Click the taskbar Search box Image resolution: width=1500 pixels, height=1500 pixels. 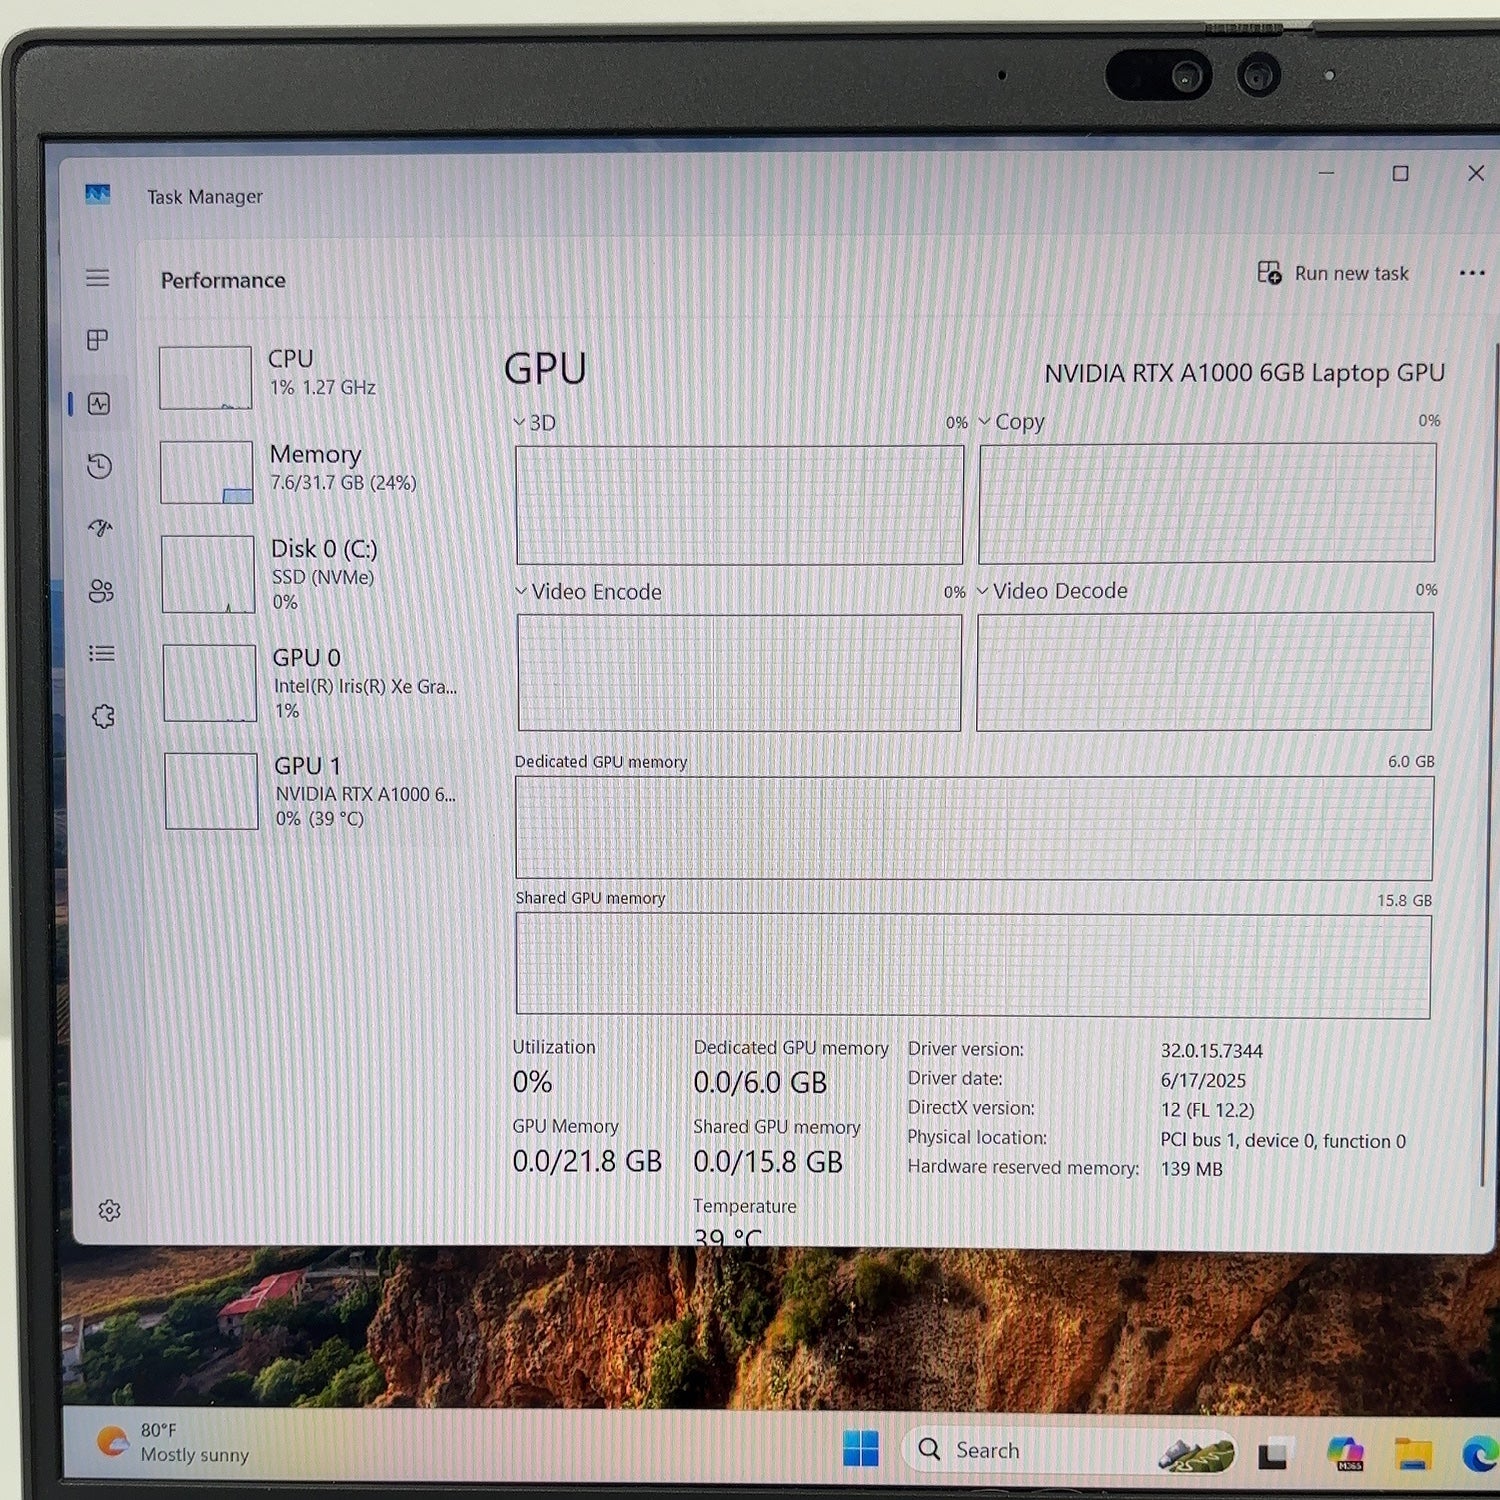(1070, 1450)
